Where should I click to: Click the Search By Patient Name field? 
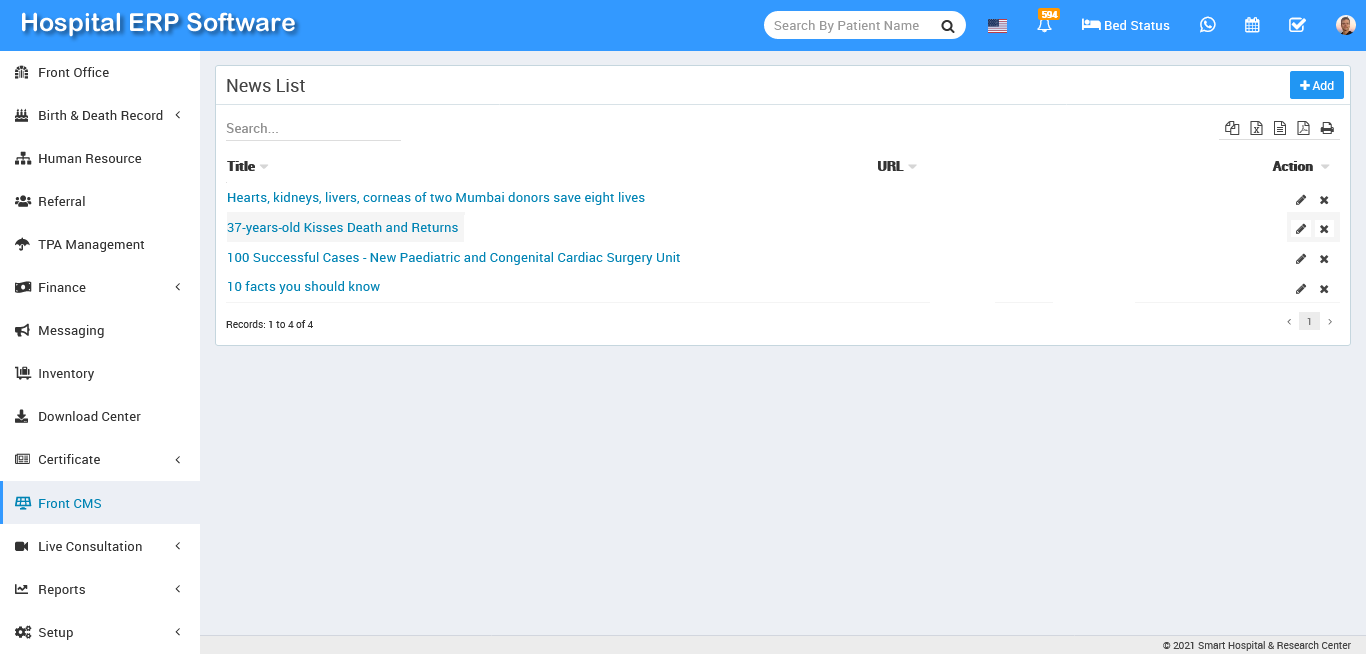(x=852, y=26)
